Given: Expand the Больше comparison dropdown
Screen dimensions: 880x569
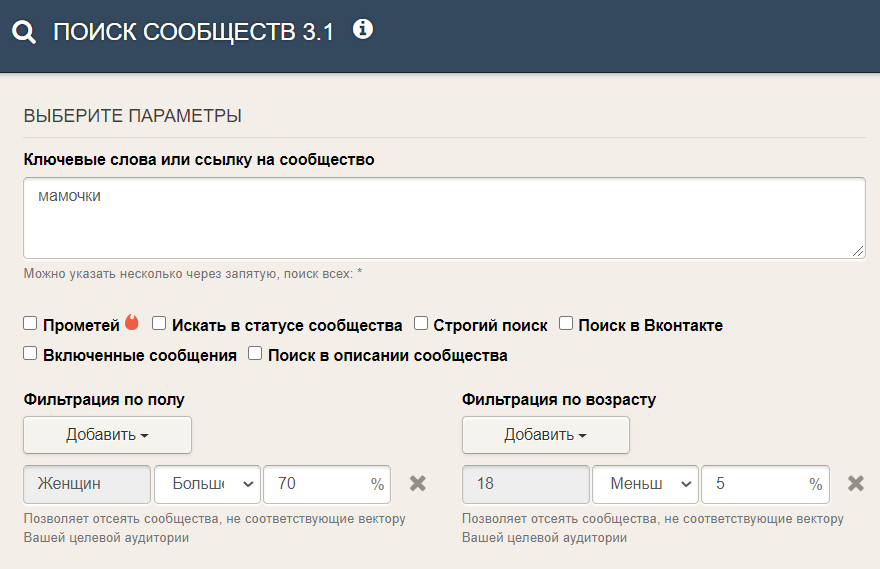Looking at the screenshot, I should 207,484.
